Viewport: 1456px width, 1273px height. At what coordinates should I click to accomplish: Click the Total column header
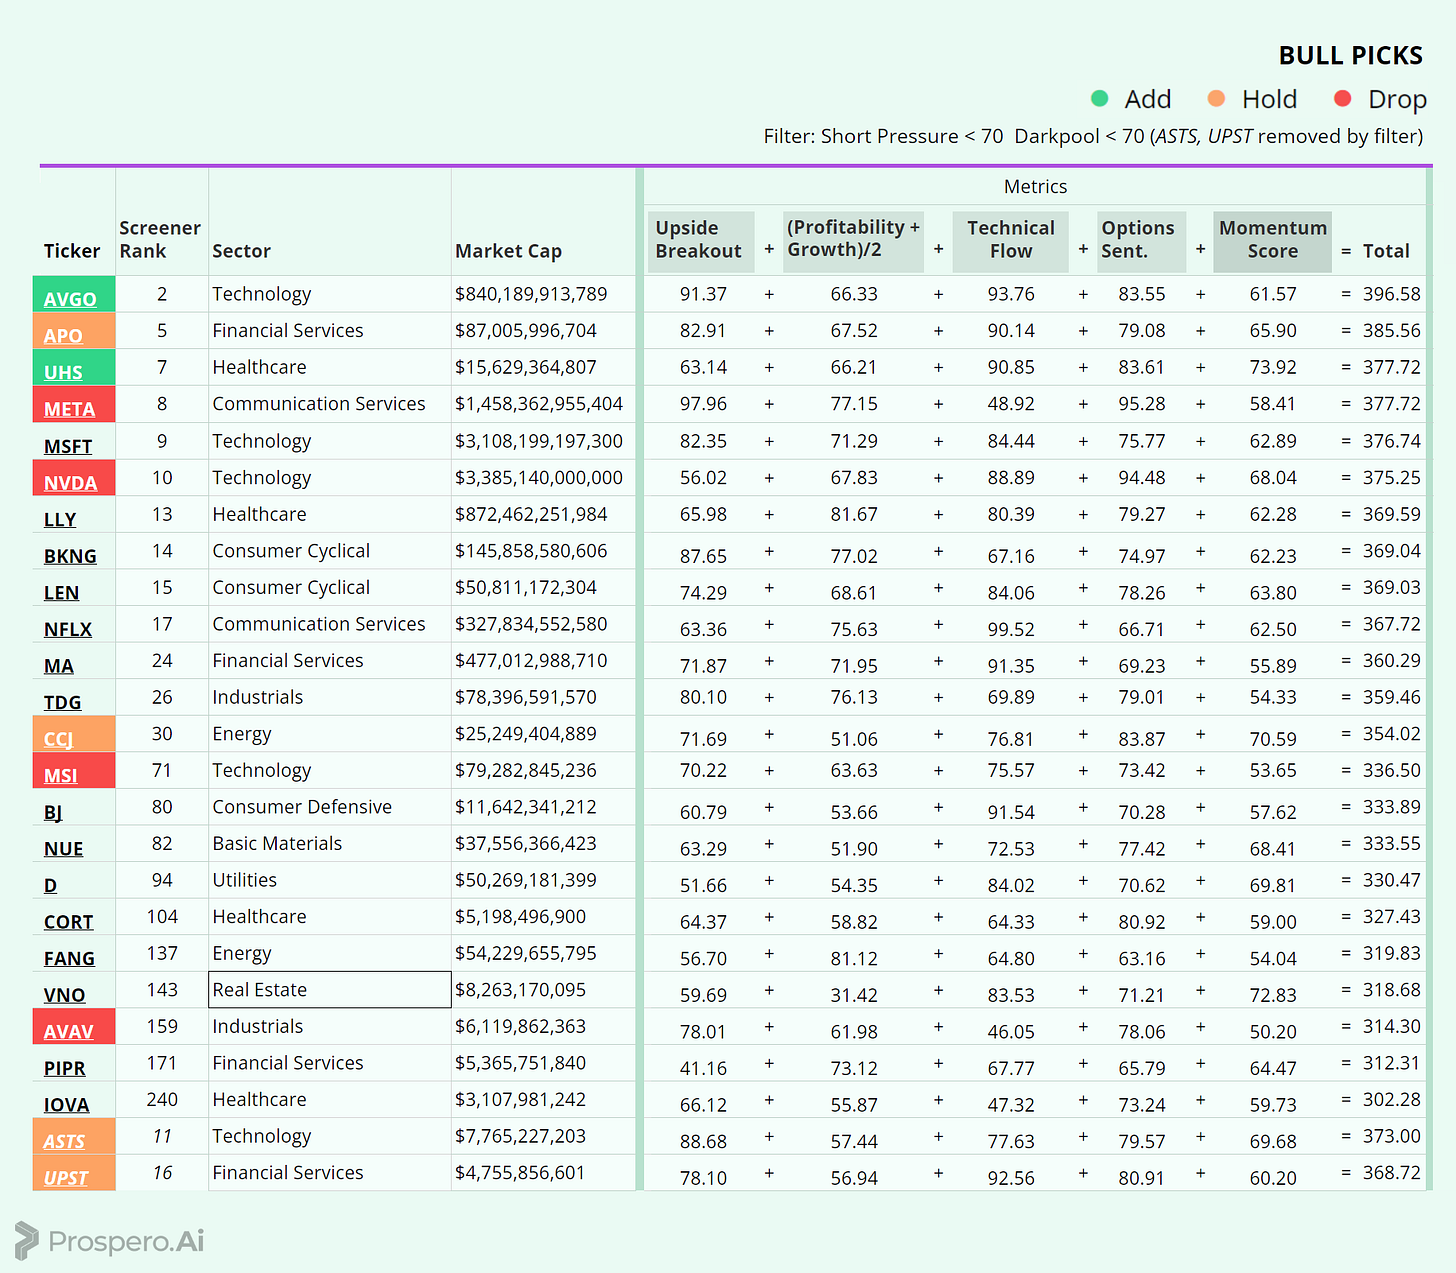tap(1386, 251)
